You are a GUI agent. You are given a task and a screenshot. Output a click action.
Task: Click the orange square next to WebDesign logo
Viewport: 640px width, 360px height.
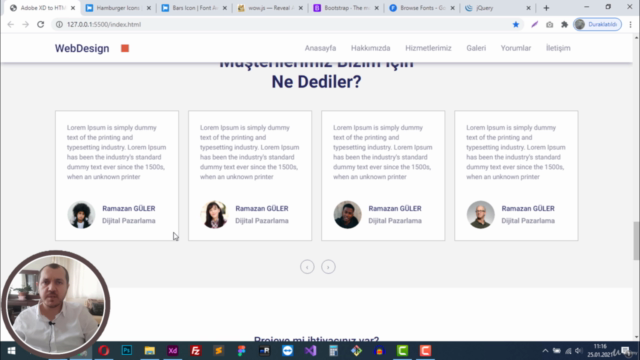tap(125, 48)
